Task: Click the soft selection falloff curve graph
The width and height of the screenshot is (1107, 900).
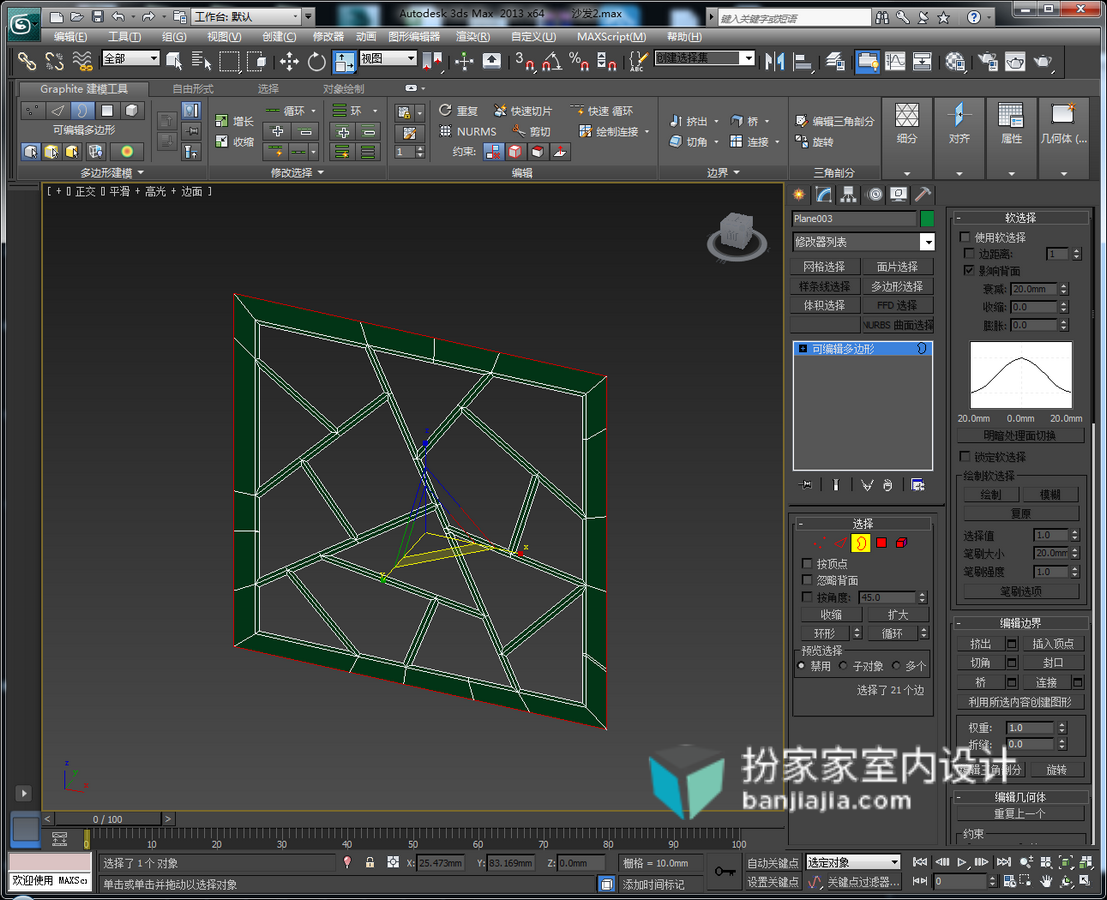Action: click(1021, 375)
